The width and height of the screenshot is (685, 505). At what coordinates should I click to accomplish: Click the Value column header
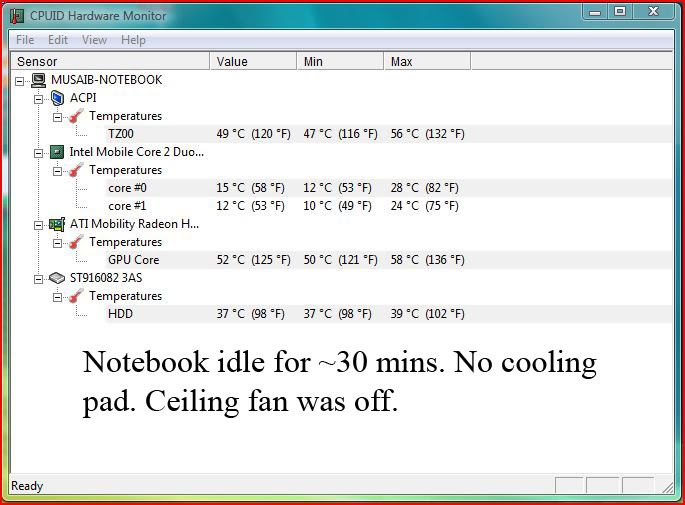tap(253, 61)
